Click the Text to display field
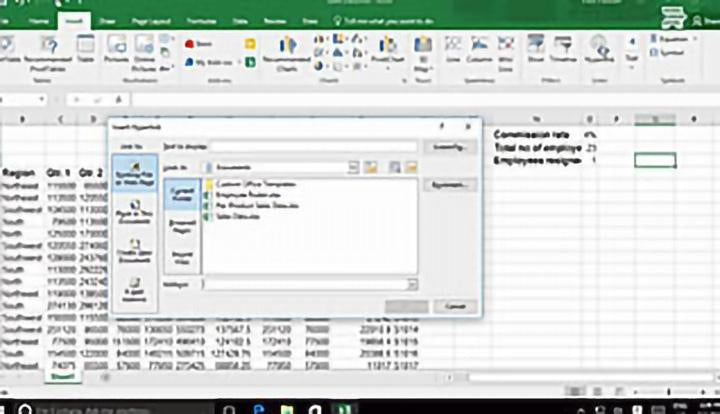The height and width of the screenshot is (414, 720). pos(315,147)
